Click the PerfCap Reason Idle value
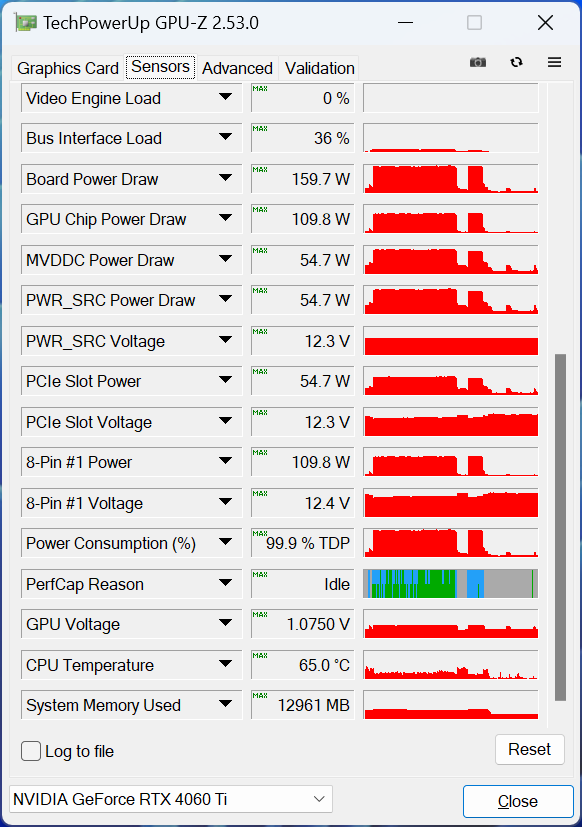Image resolution: width=582 pixels, height=827 pixels. tap(302, 584)
